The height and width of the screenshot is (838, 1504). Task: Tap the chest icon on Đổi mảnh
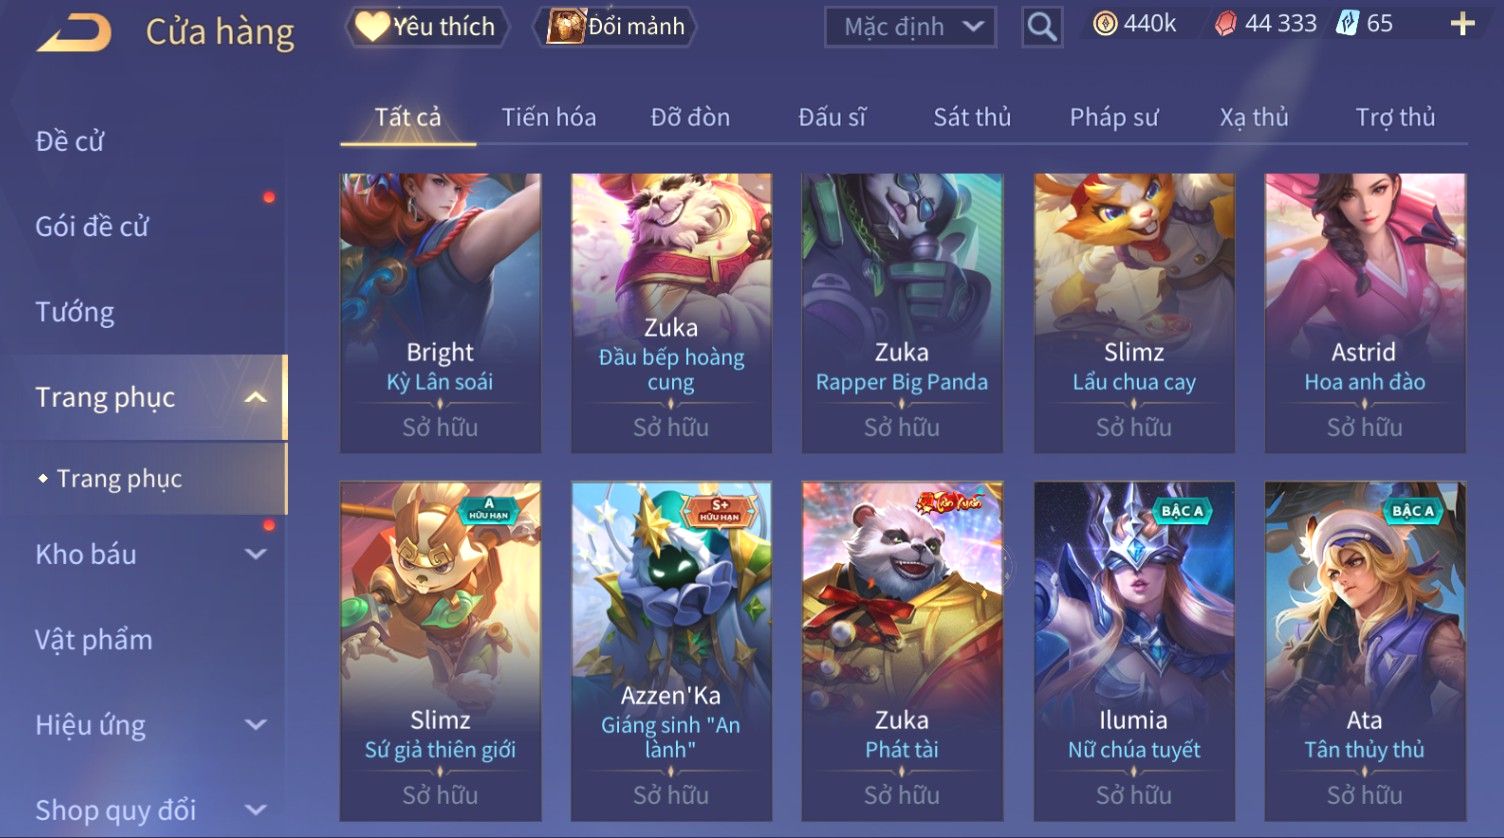tap(565, 26)
